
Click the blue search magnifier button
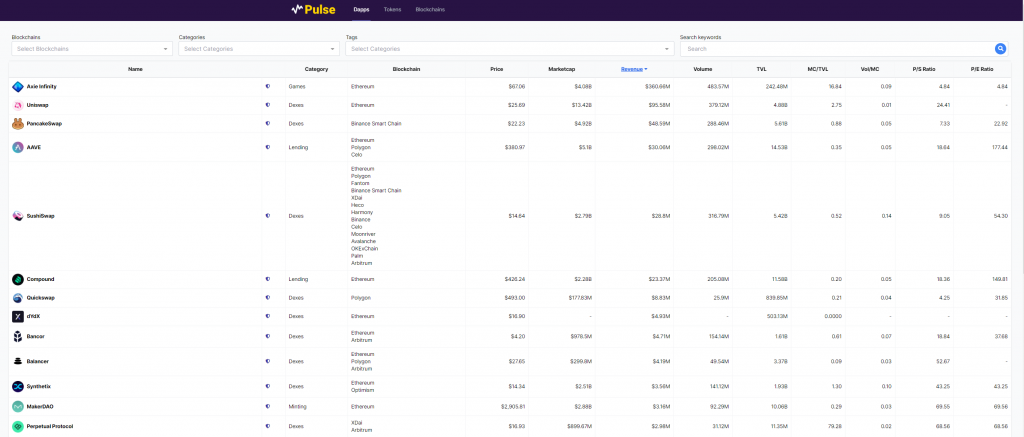click(1000, 48)
